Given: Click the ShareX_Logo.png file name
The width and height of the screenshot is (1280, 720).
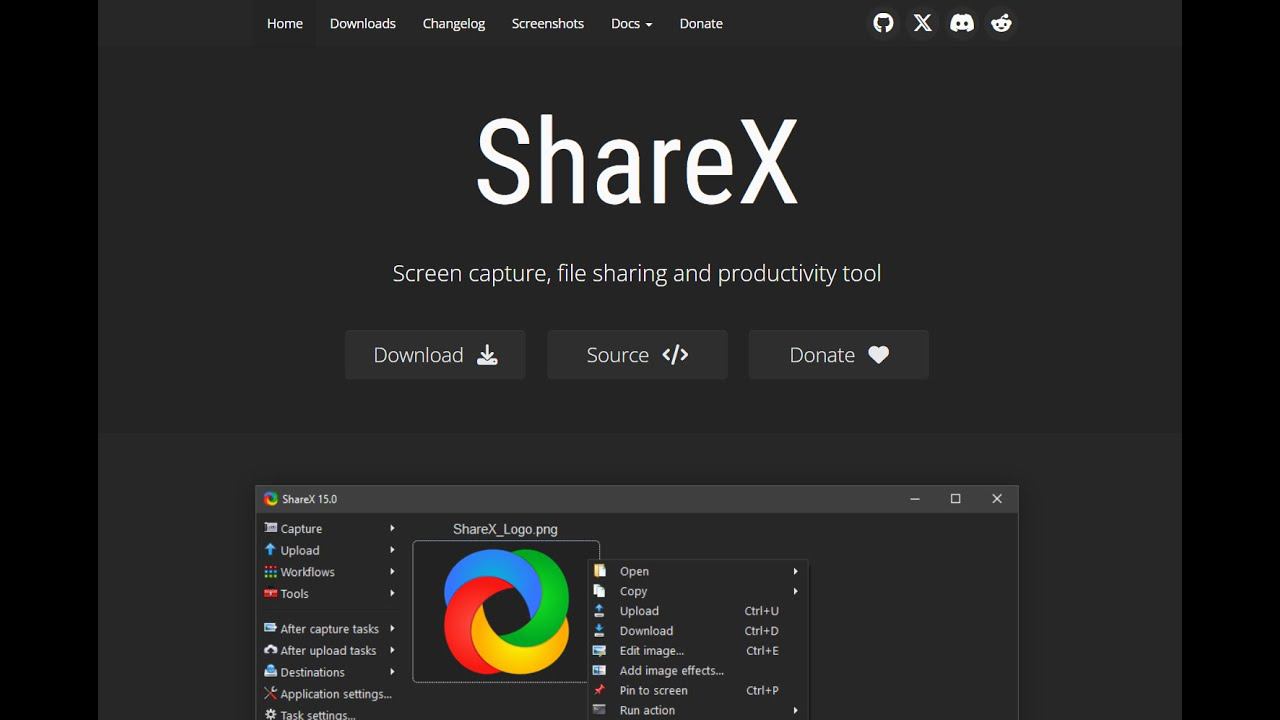Looking at the screenshot, I should [505, 529].
